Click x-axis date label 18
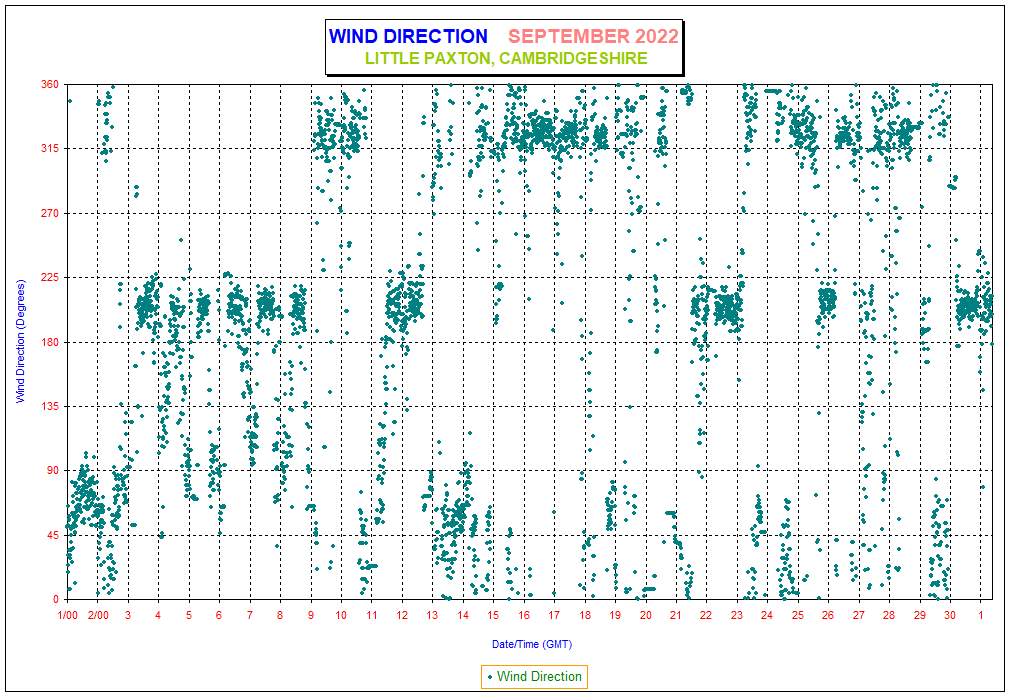Image resolution: width=1010 pixels, height=696 pixels. [585, 616]
